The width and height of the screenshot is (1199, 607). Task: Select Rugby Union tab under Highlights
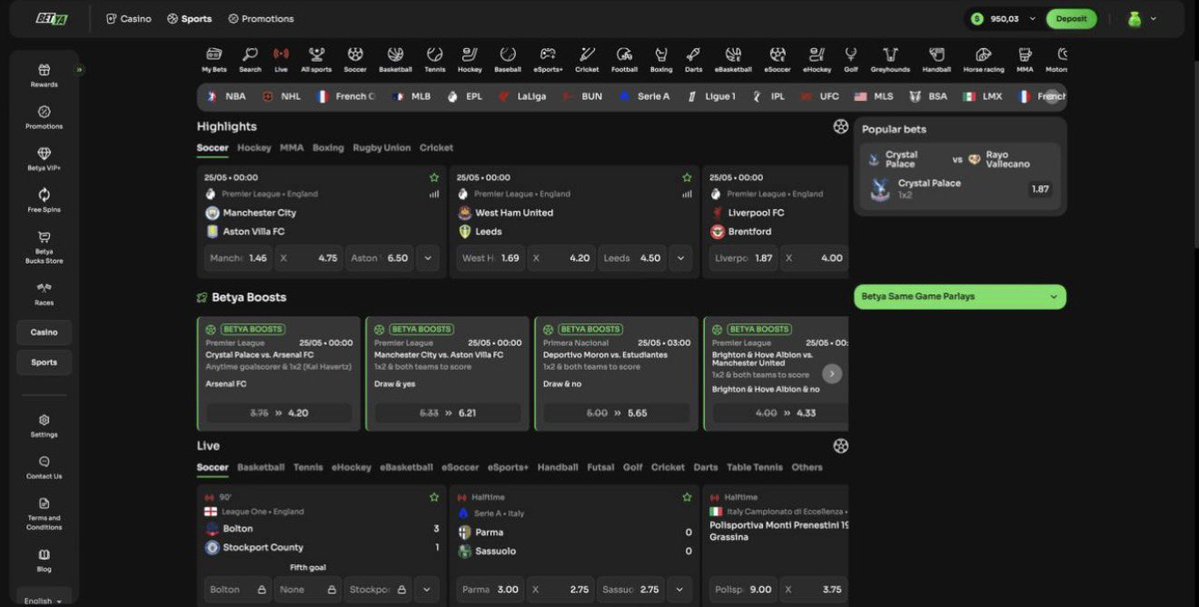[382, 148]
